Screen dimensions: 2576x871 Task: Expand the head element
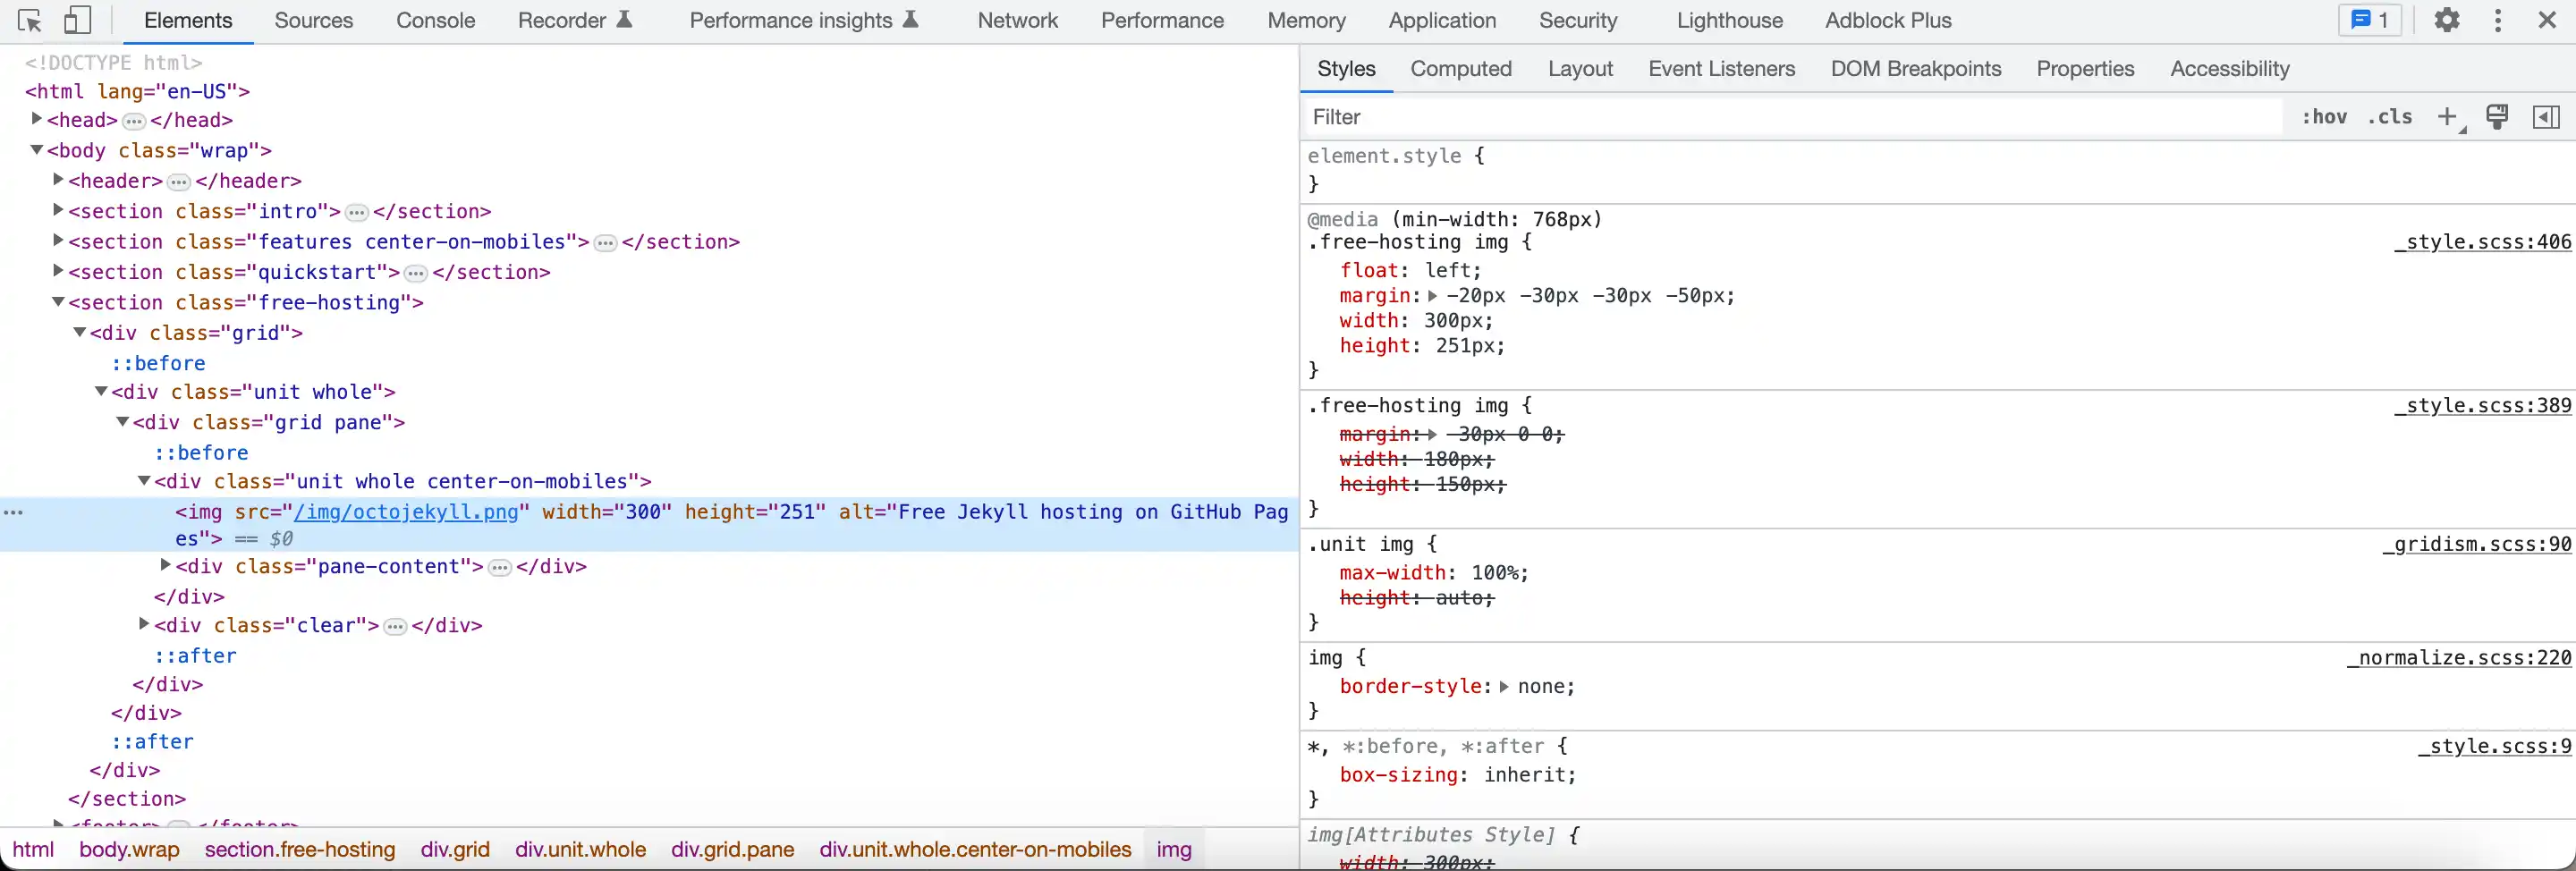click(37, 119)
